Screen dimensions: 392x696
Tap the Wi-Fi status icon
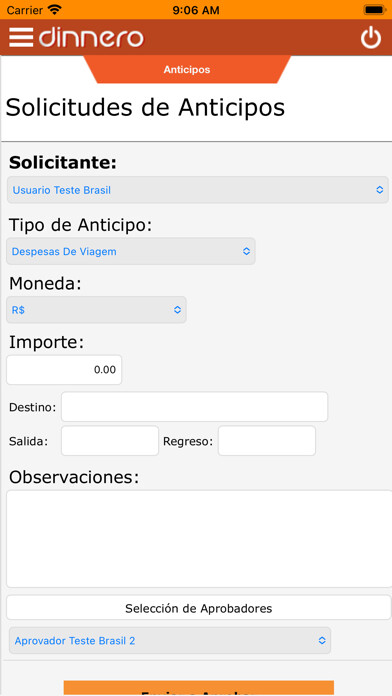(55, 9)
